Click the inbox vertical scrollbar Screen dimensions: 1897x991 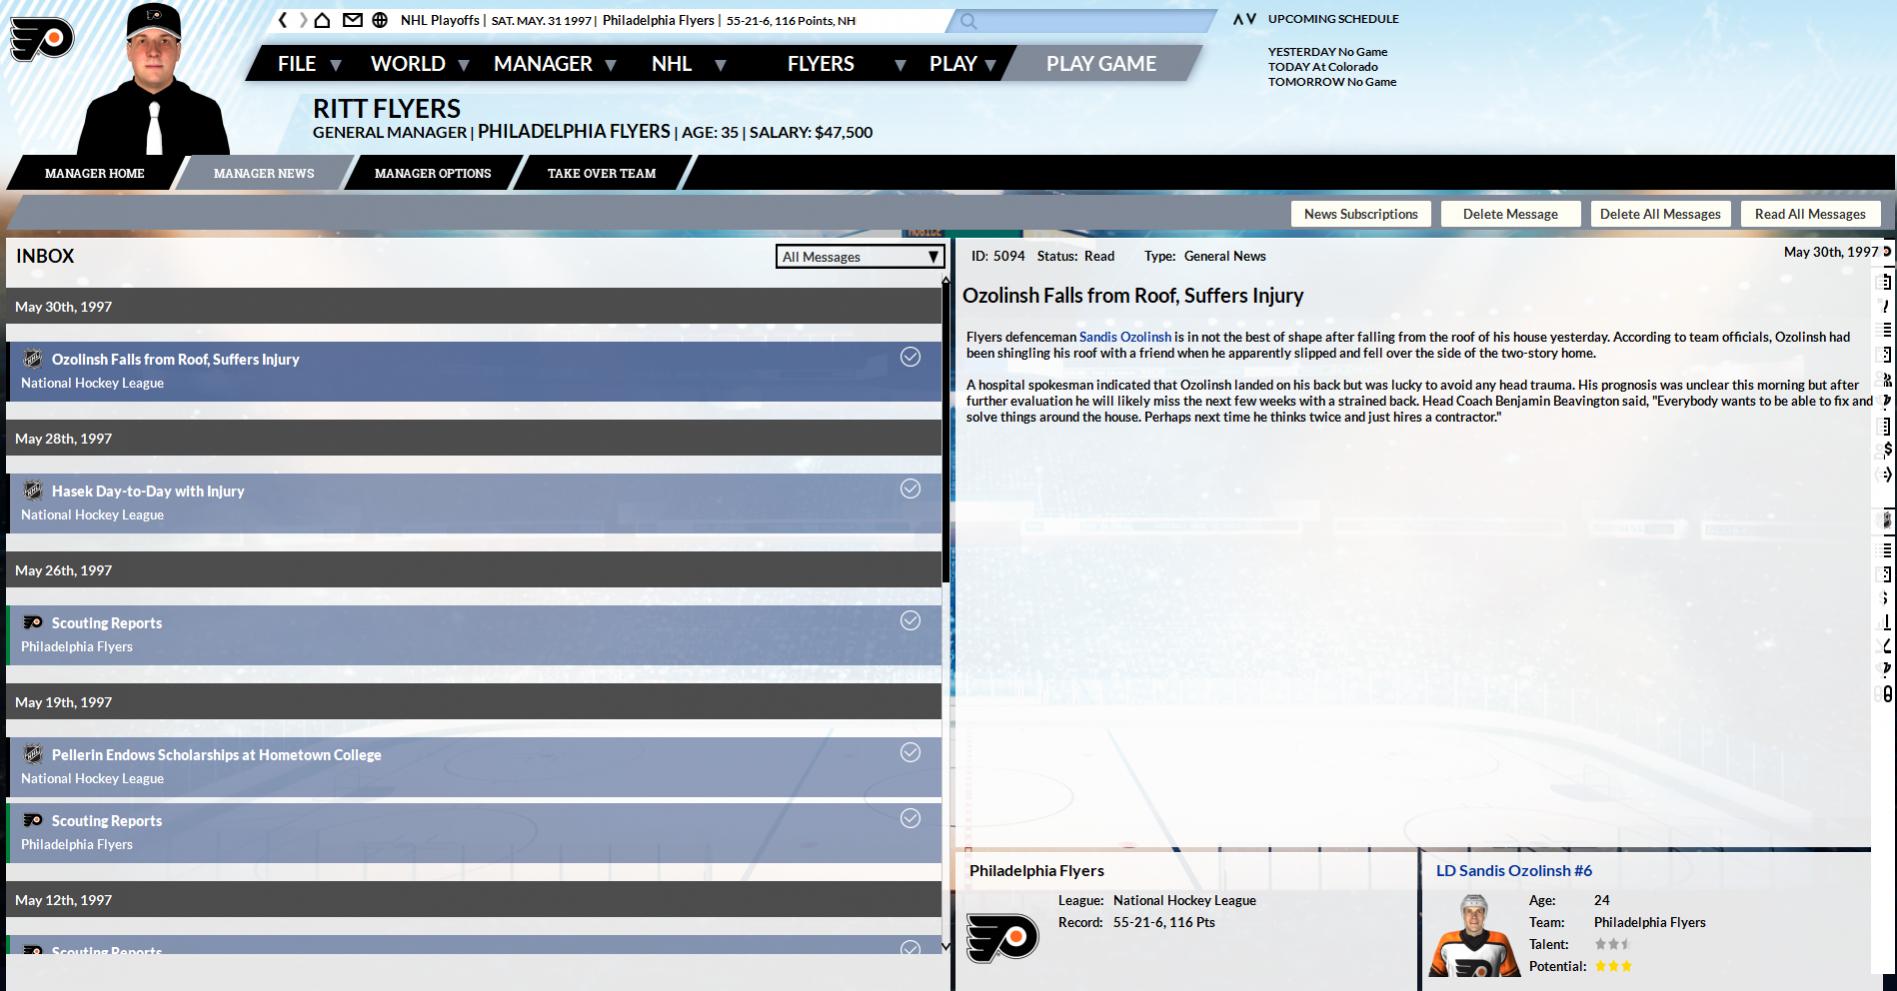tap(946, 435)
